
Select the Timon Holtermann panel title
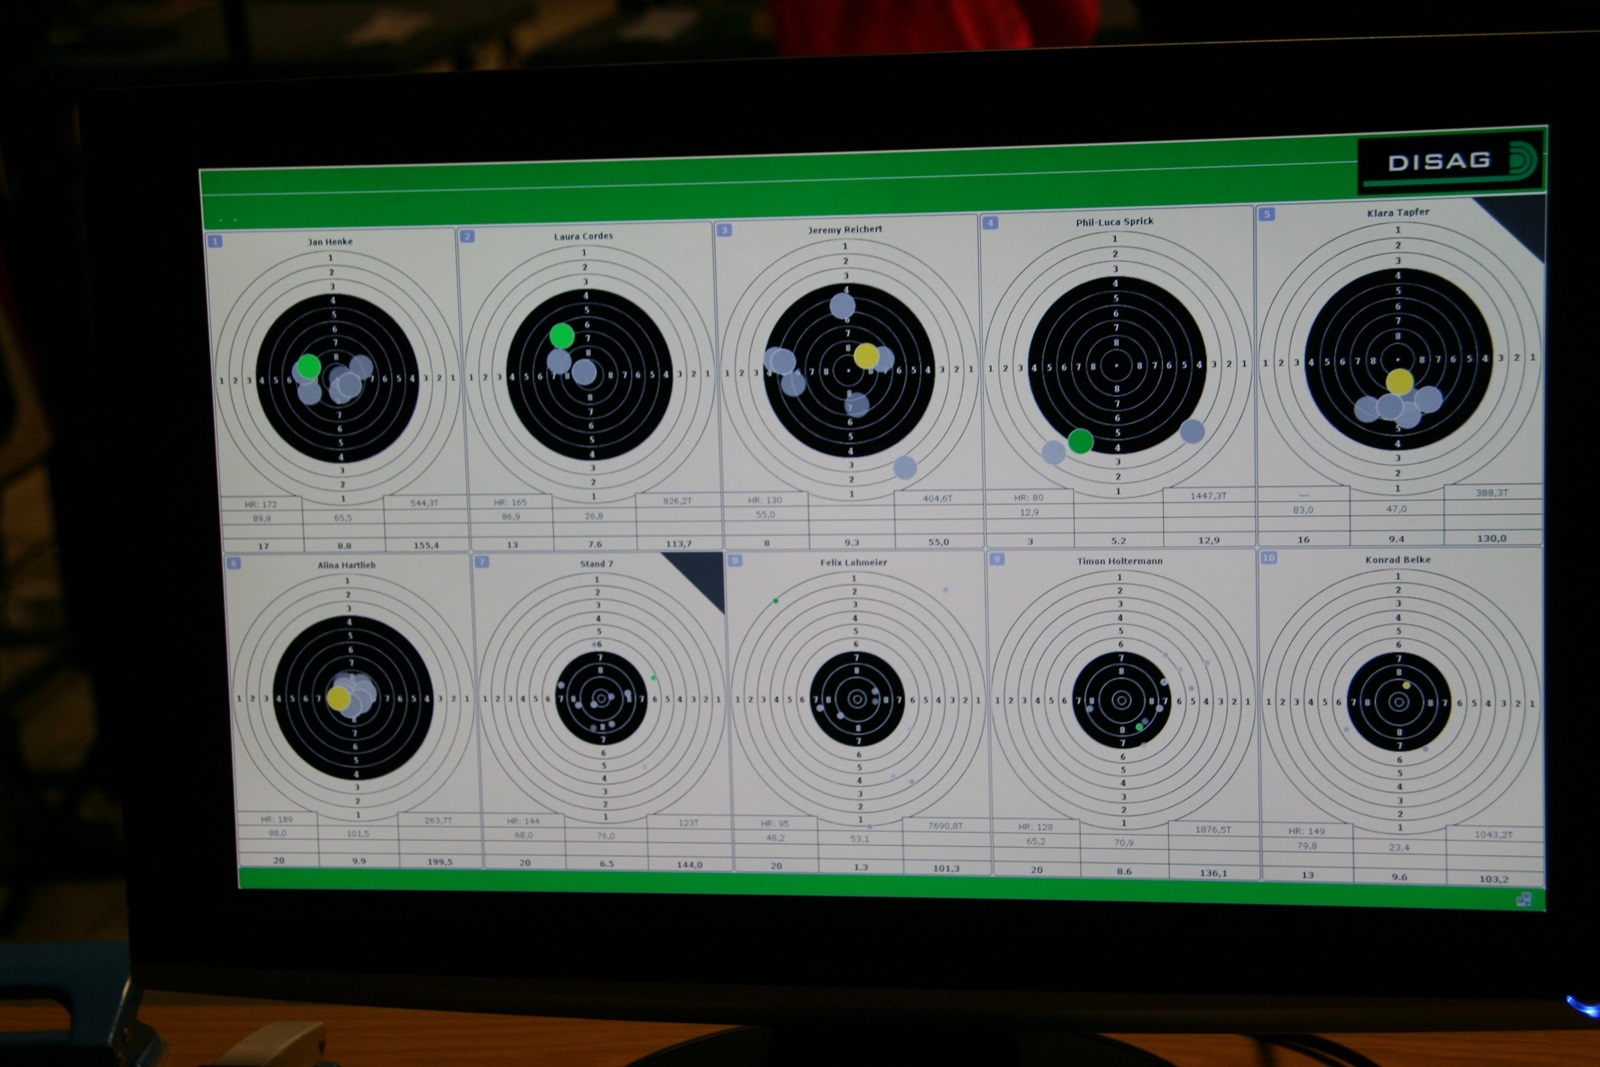point(1119,561)
